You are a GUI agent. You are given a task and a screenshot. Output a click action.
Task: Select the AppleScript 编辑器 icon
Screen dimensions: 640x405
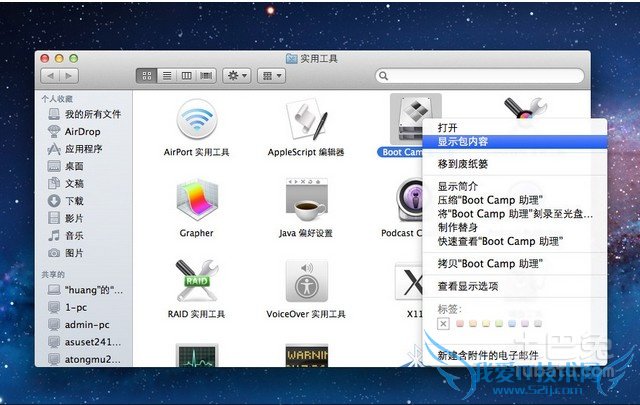[x=307, y=121]
